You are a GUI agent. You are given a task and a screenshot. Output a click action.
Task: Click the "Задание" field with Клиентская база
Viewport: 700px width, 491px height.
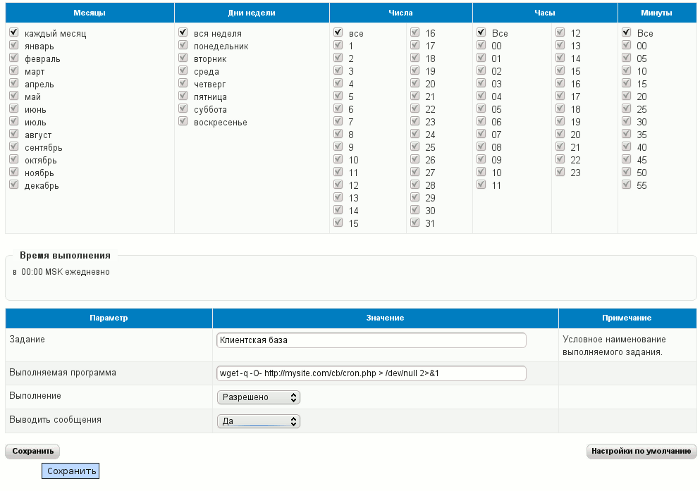click(x=371, y=340)
